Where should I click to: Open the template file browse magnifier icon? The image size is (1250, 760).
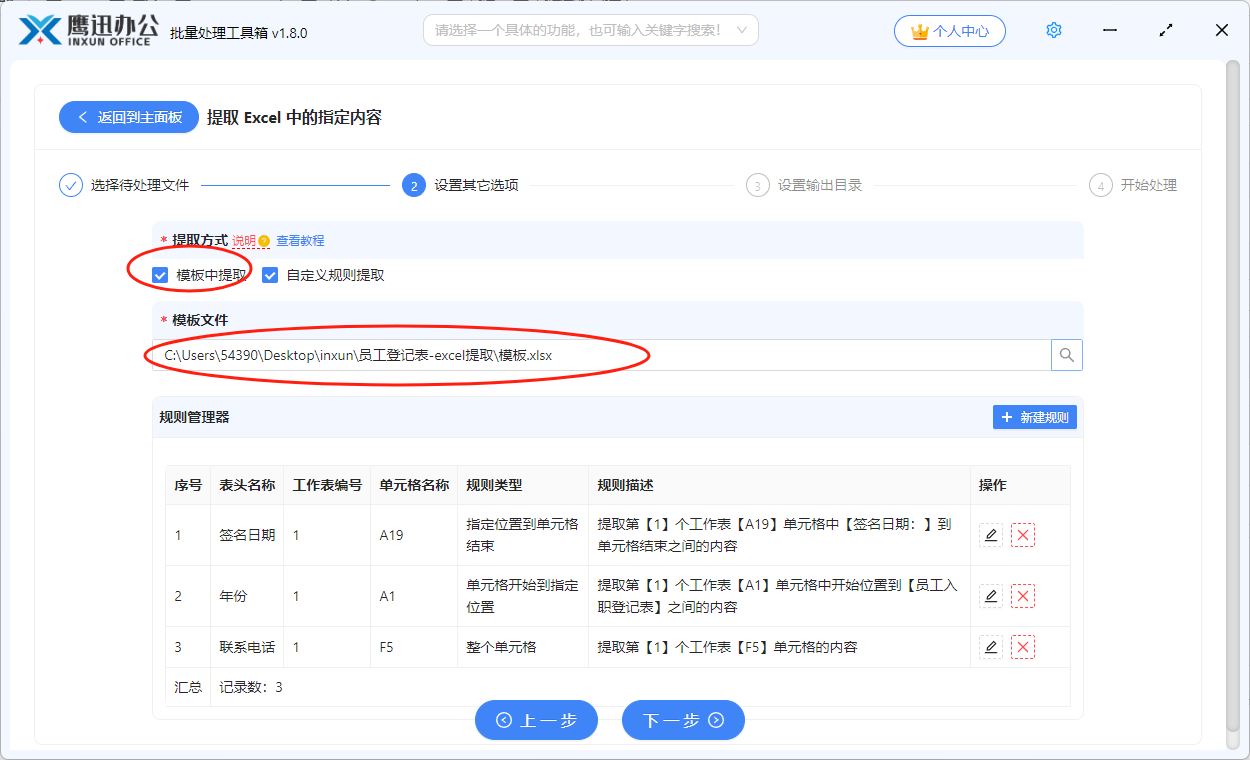[1066, 355]
